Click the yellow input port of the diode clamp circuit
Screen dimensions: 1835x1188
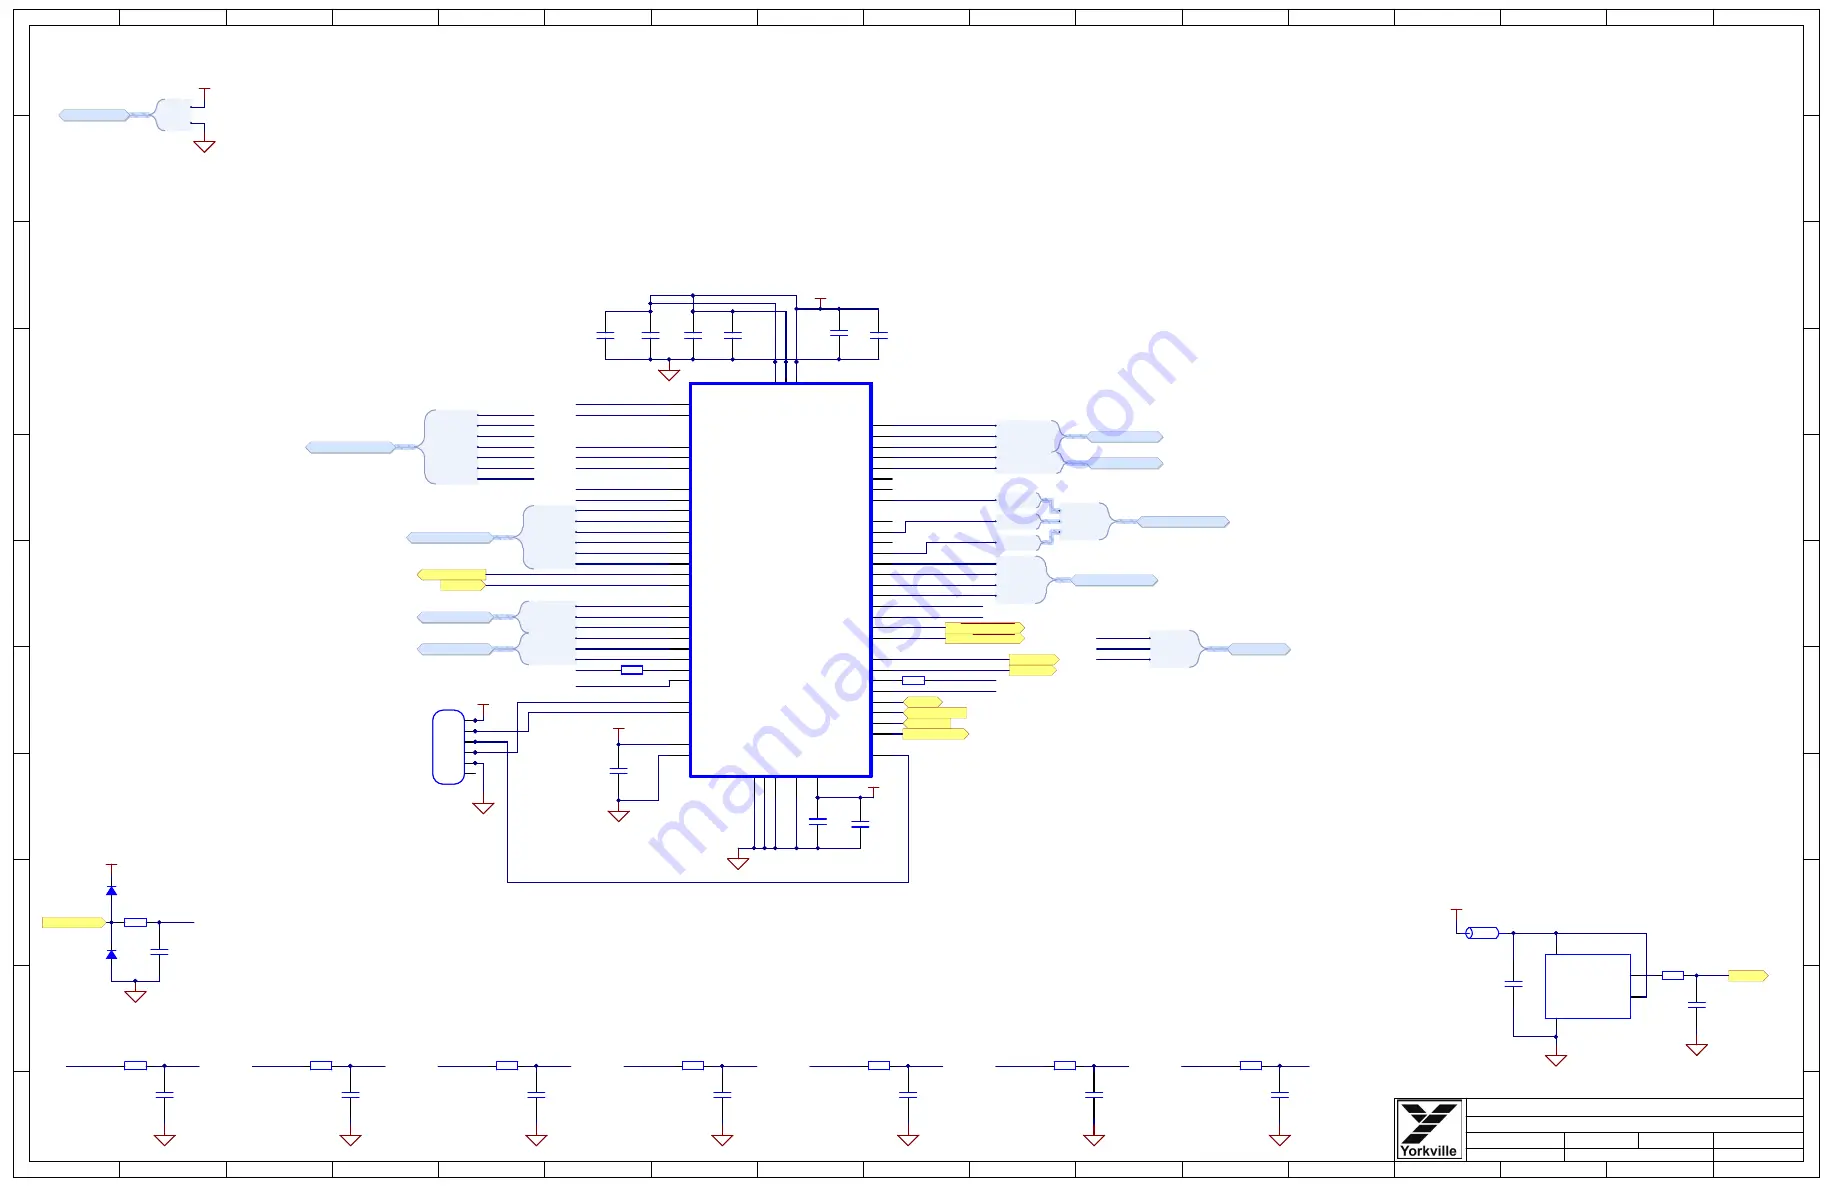click(x=74, y=922)
